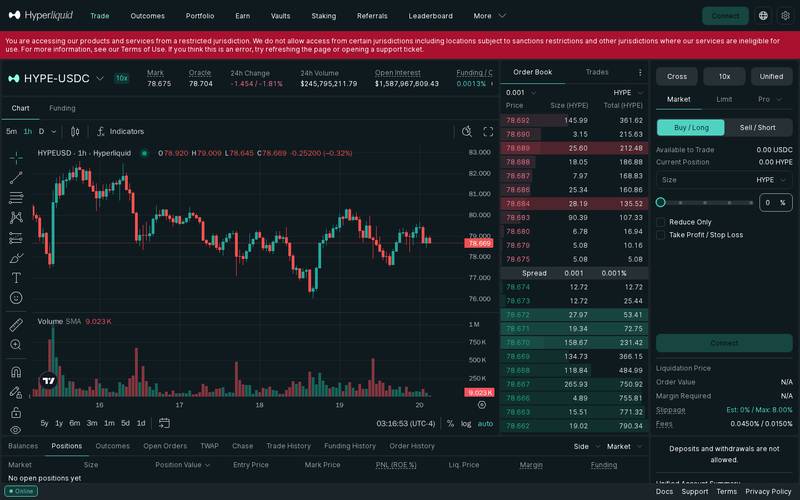Open the candlestick chart style selector

(x=75, y=132)
